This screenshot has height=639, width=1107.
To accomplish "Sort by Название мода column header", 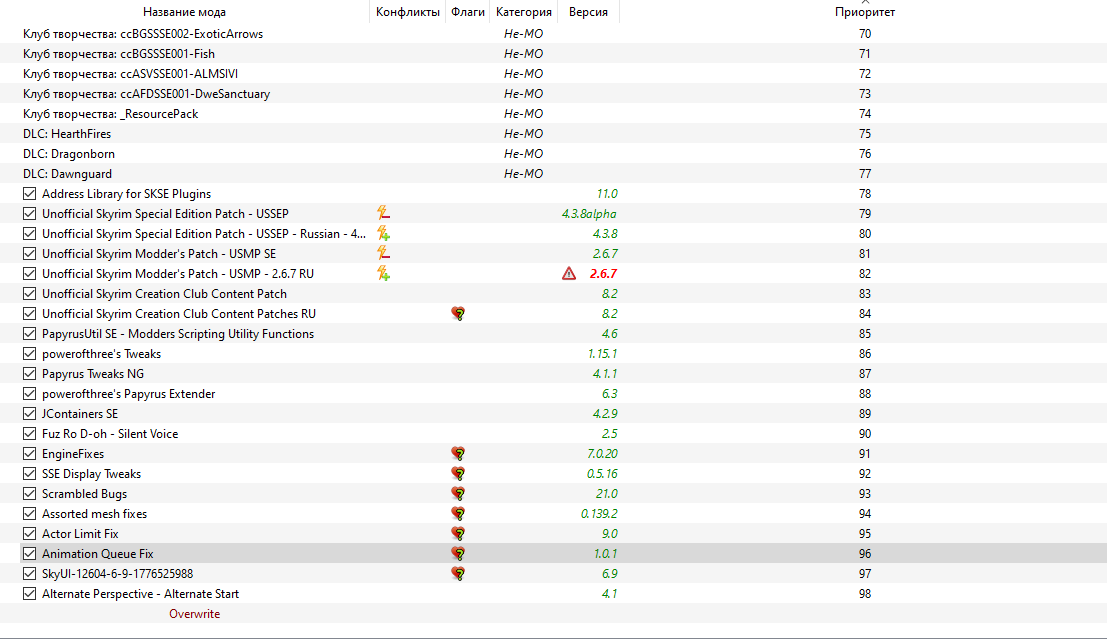I will point(184,12).
